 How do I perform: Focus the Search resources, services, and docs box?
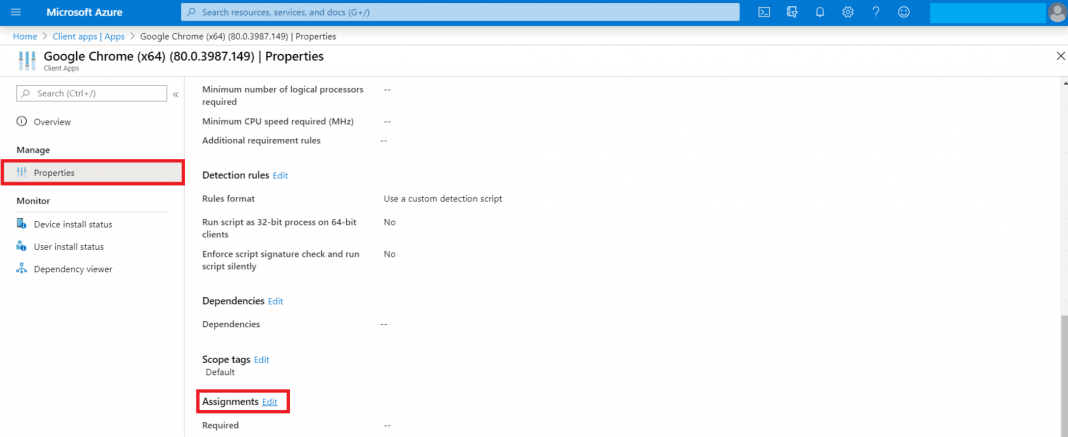pyautogui.click(x=460, y=12)
